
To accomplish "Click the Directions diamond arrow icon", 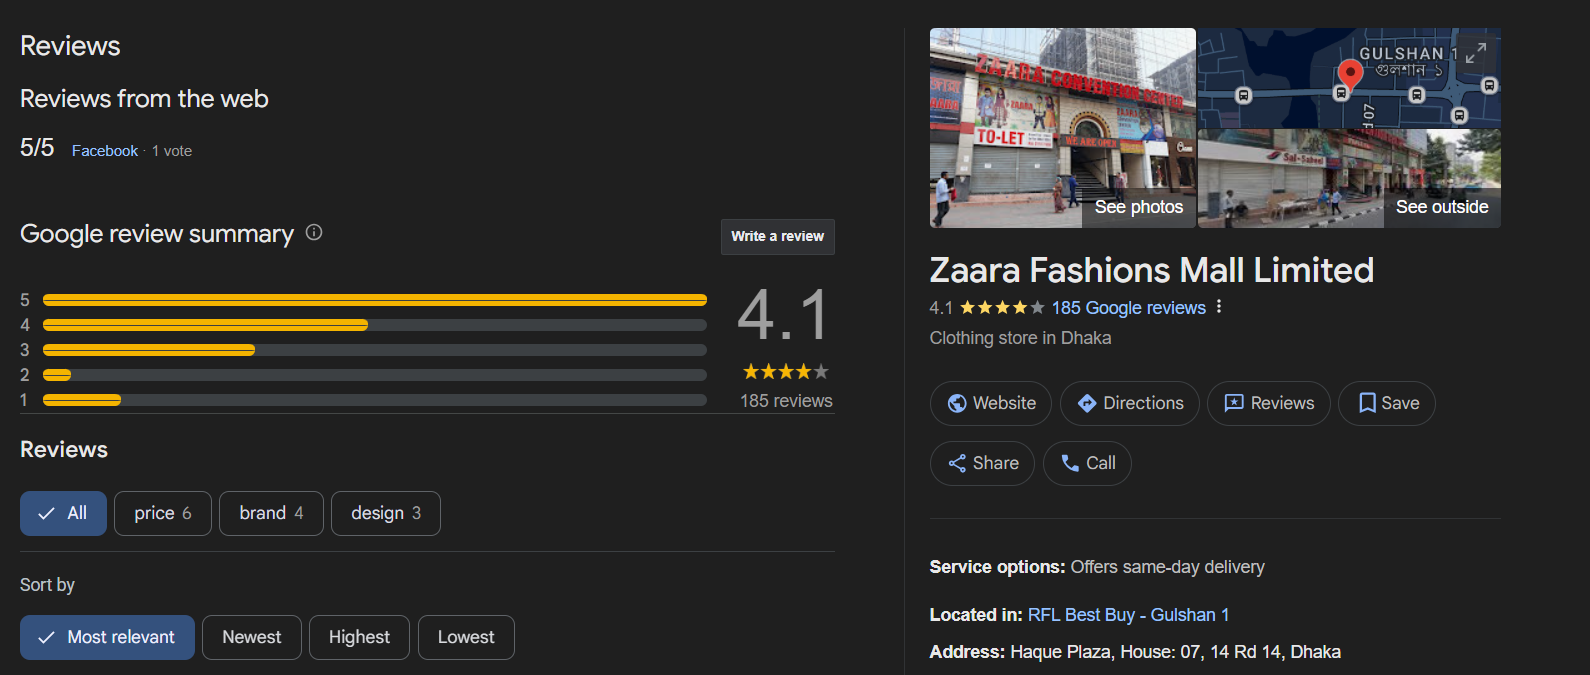I will point(1087,403).
